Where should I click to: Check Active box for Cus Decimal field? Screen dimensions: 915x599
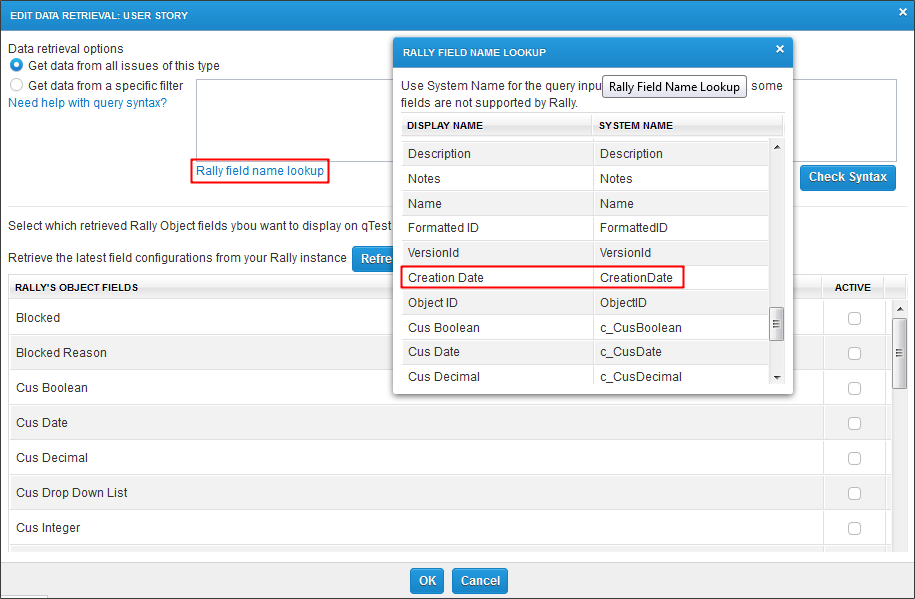(854, 458)
